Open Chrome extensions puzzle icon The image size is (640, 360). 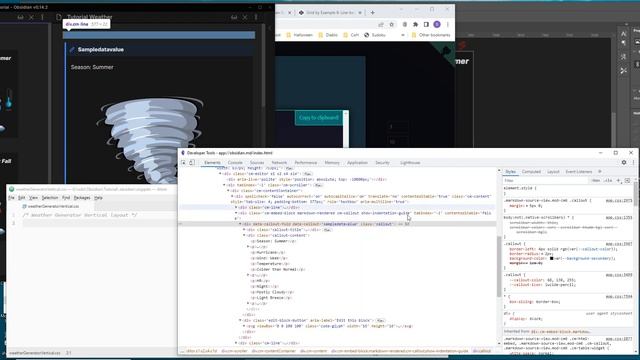coord(416,24)
